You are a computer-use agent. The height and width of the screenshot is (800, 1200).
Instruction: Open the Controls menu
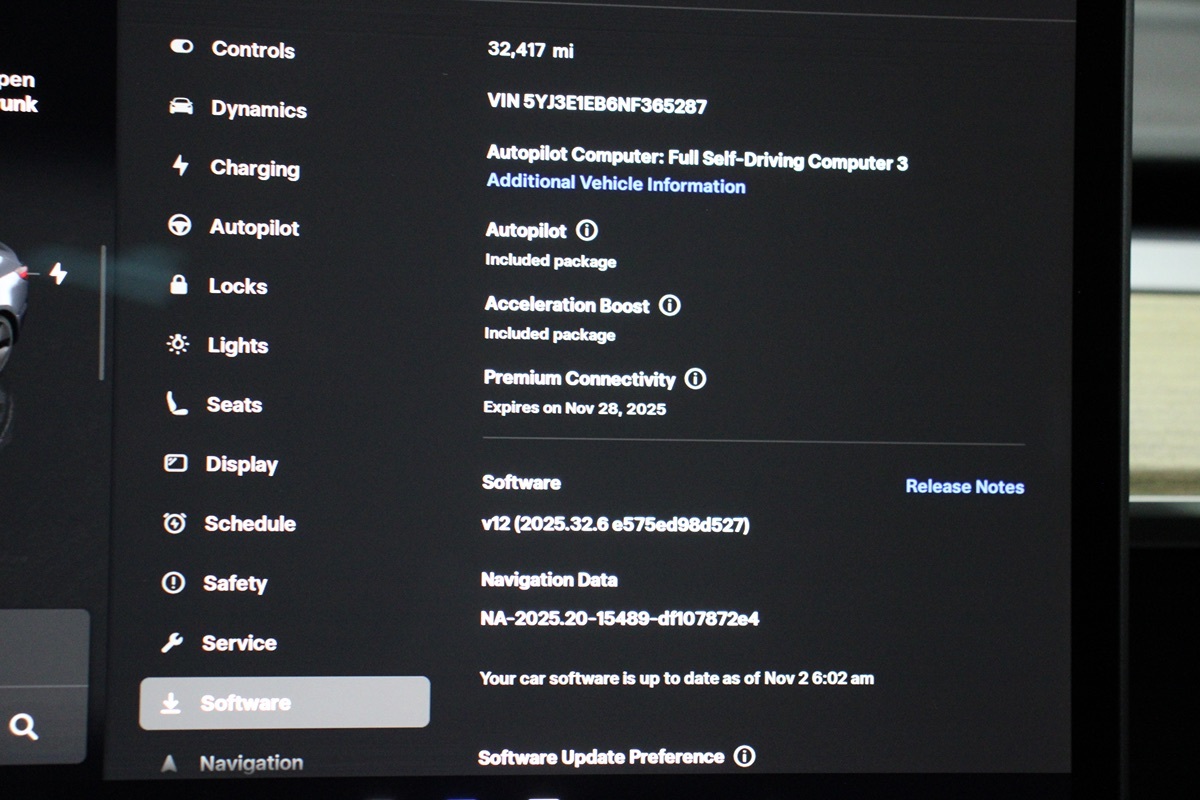pos(252,49)
